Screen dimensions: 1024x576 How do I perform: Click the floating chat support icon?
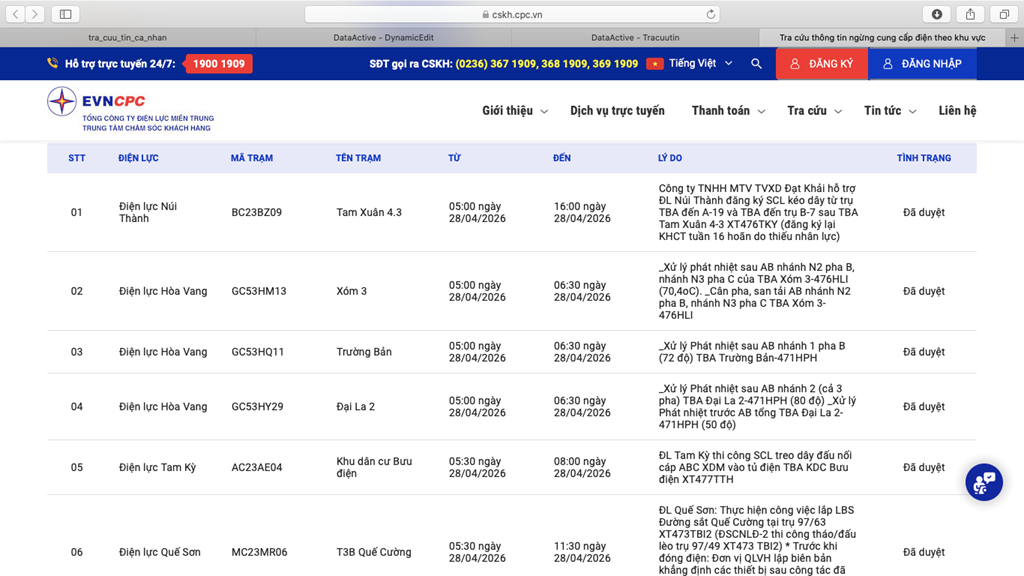point(983,482)
